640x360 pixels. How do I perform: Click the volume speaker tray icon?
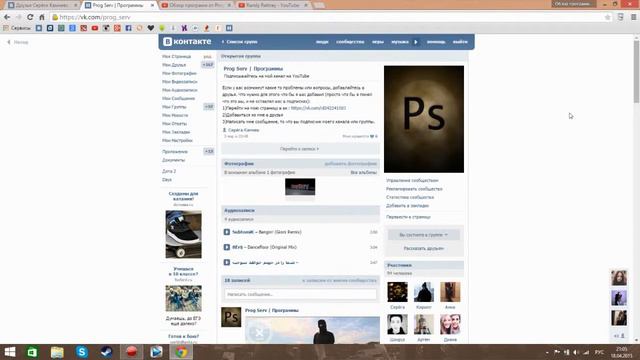click(x=576, y=352)
